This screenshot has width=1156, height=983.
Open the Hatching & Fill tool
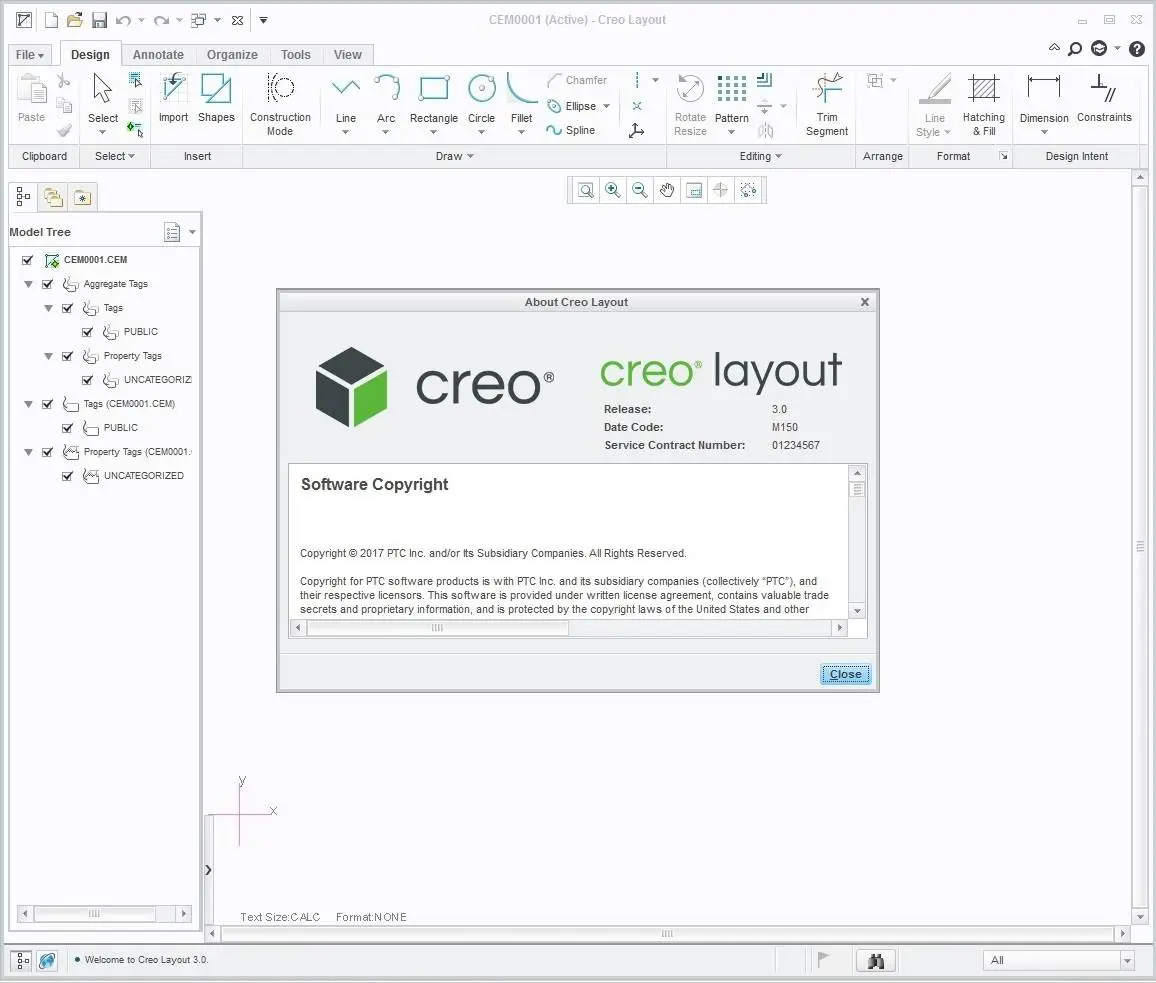point(983,104)
